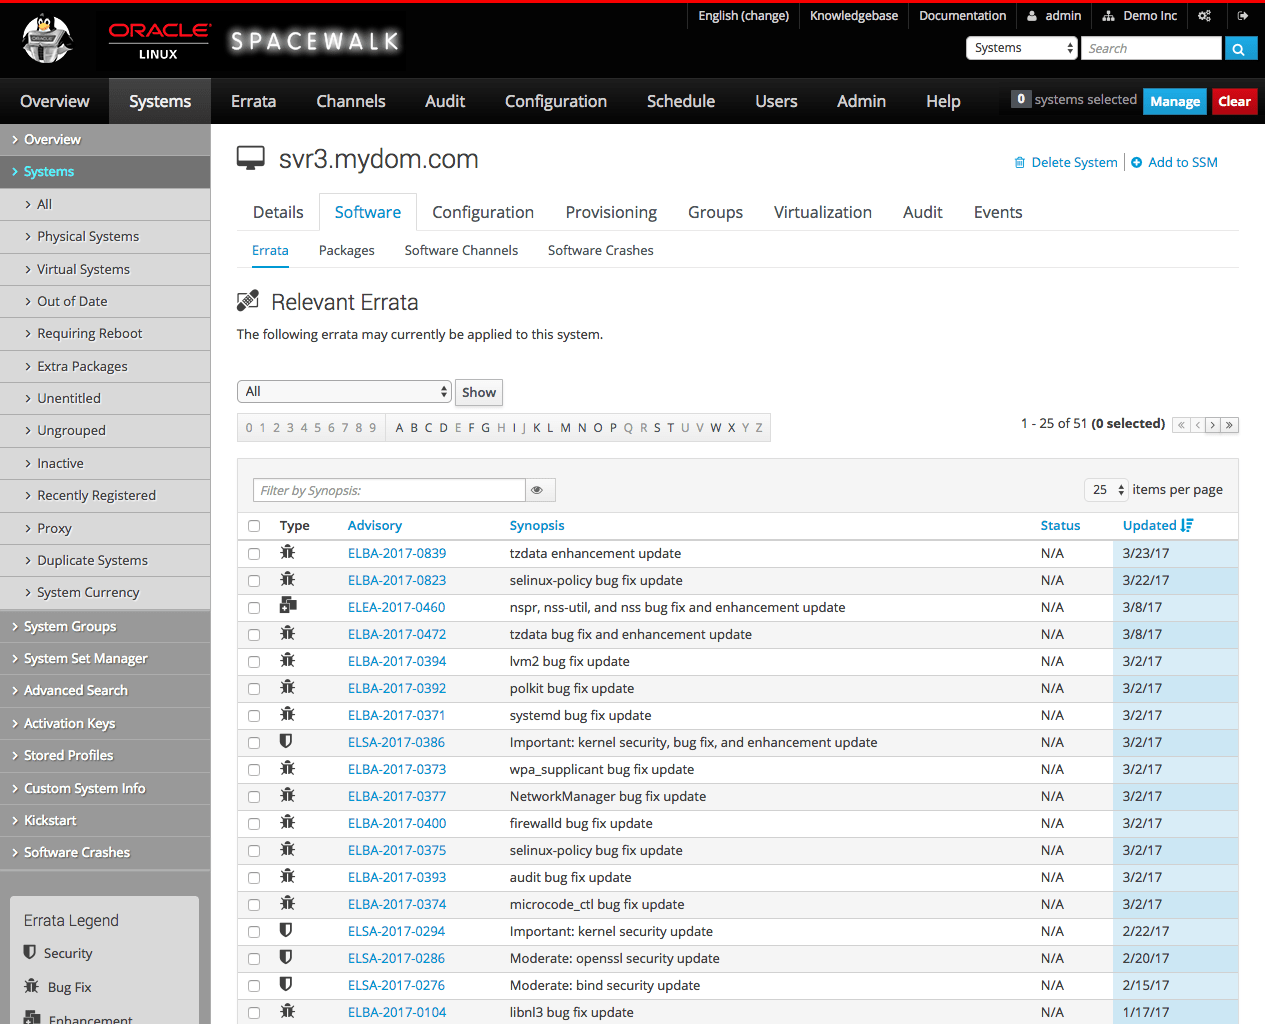The height and width of the screenshot is (1024, 1265).
Task: Change the 25 items per page dropdown
Action: point(1106,490)
